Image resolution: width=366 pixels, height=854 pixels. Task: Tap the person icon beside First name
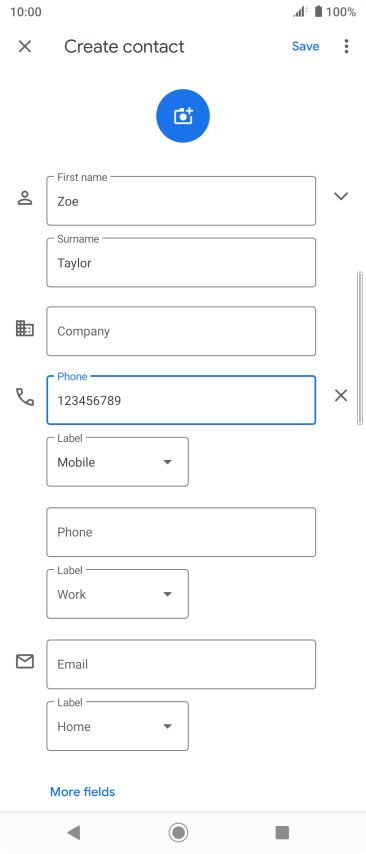pyautogui.click(x=25, y=198)
